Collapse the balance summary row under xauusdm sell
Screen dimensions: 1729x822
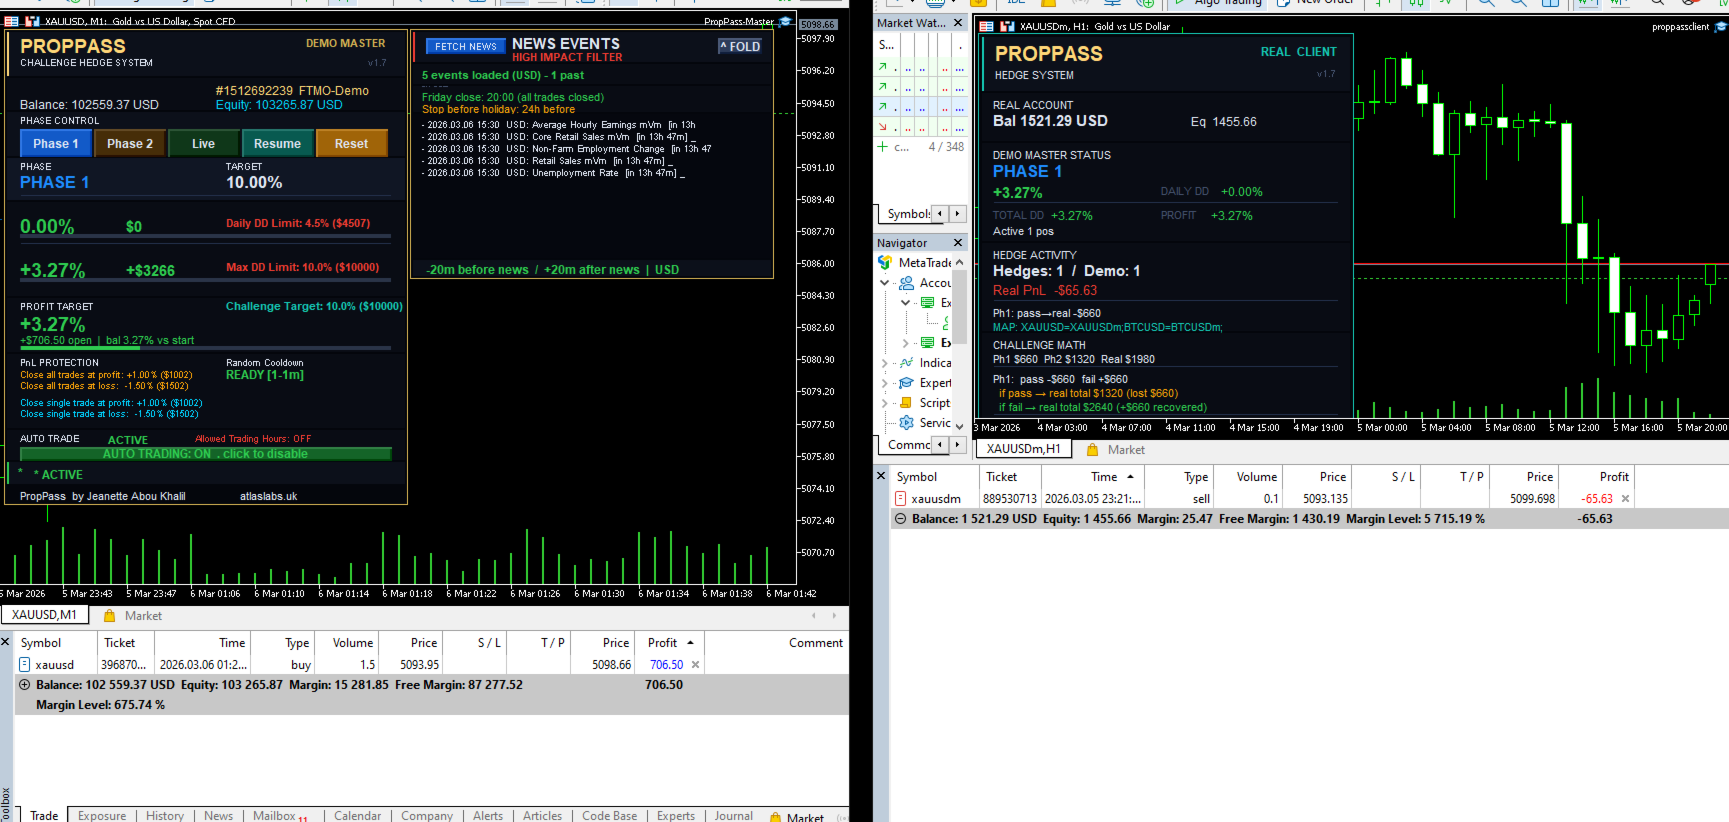pyautogui.click(x=900, y=519)
